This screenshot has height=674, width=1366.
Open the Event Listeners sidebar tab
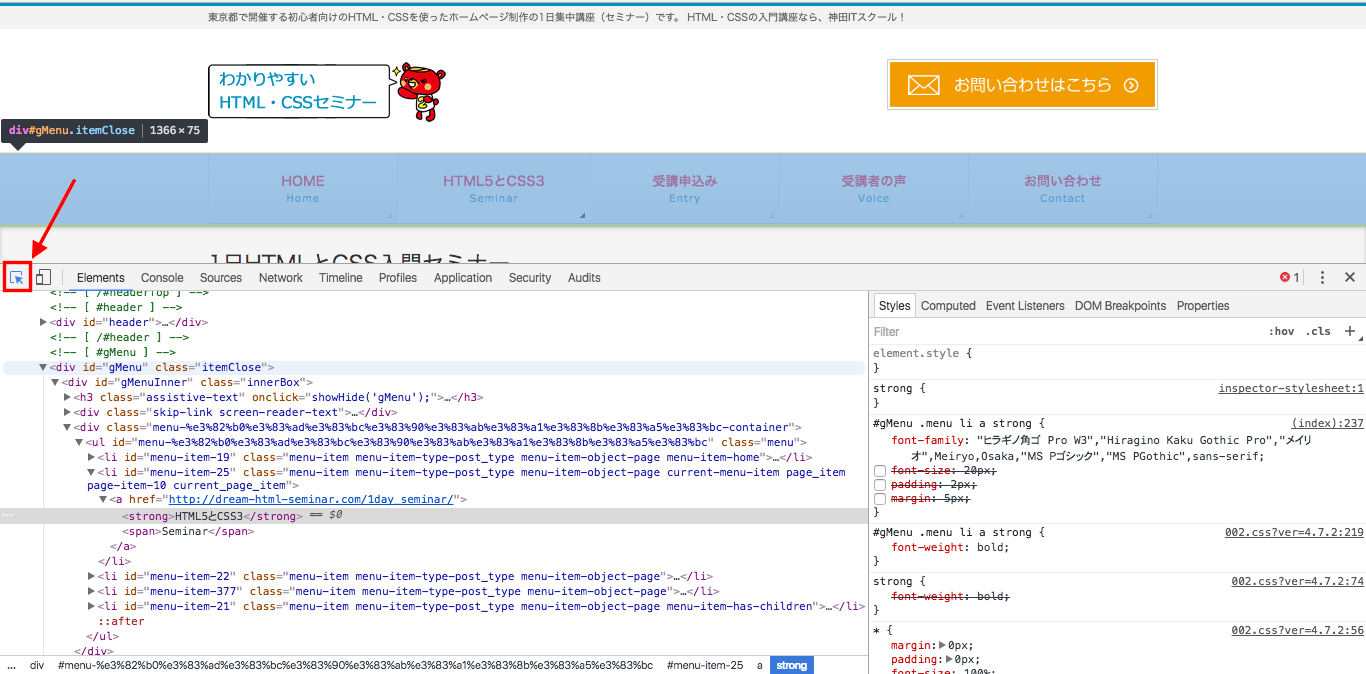pyautogui.click(x=1025, y=306)
